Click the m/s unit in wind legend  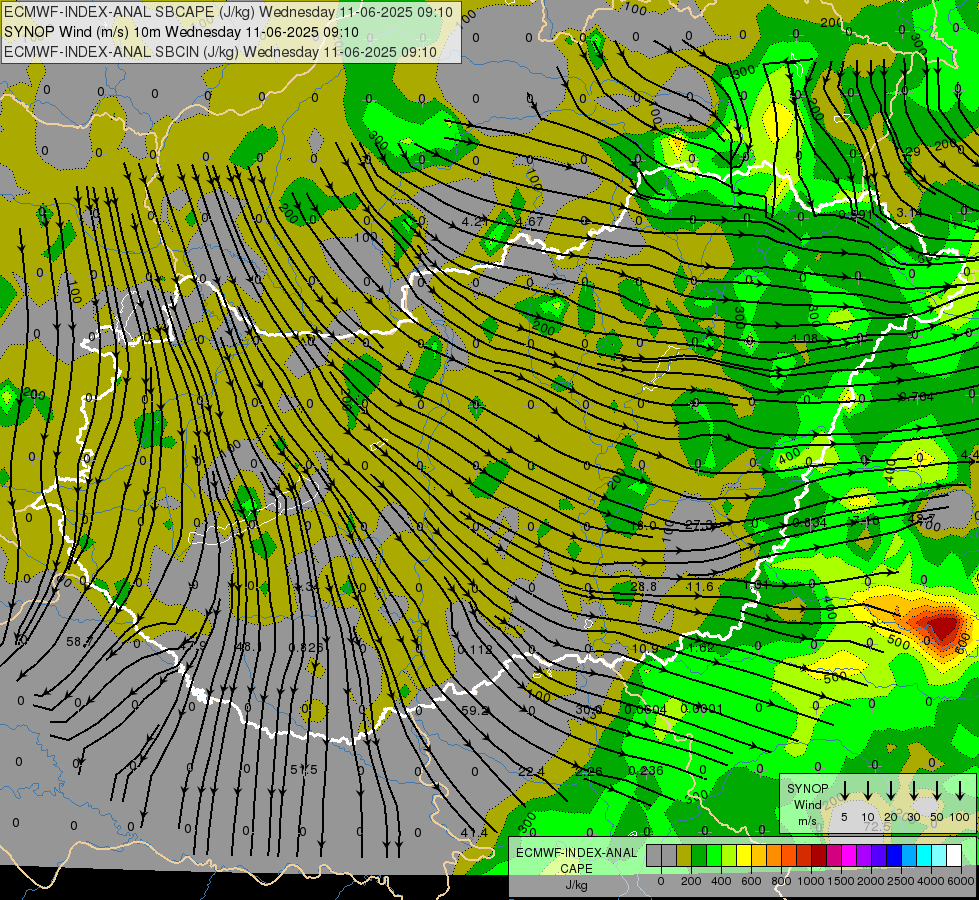[x=807, y=821]
